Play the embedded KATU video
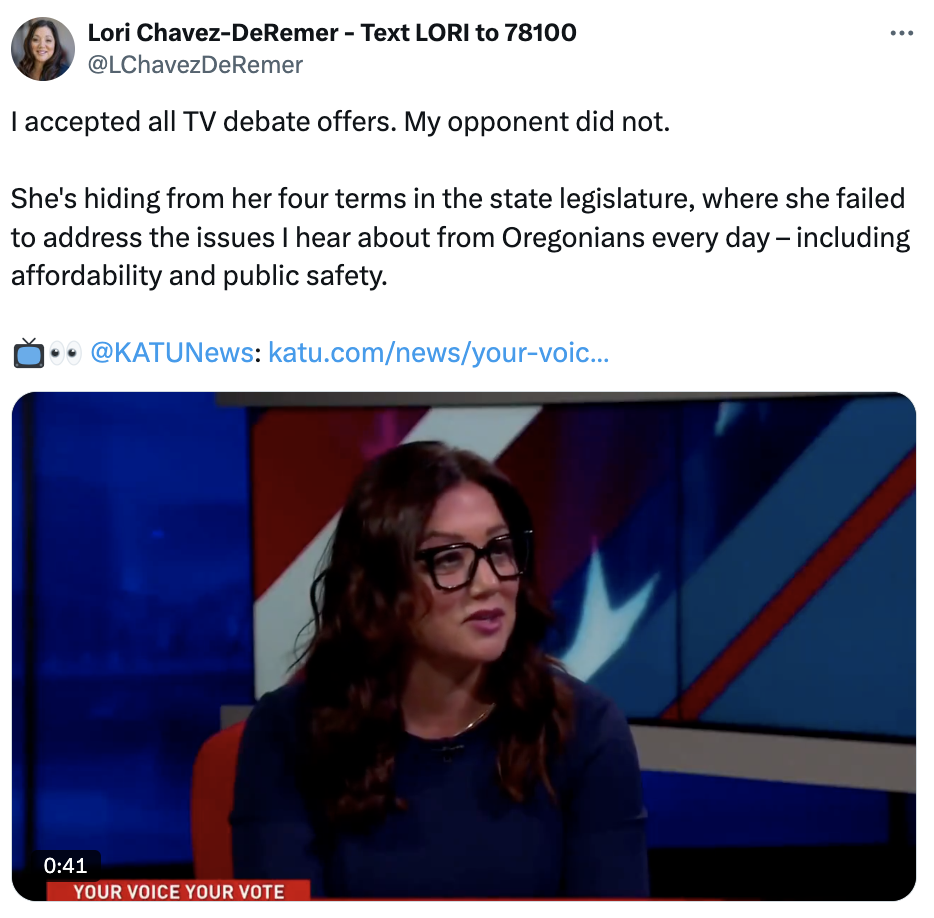This screenshot has width=934, height=918. tap(463, 646)
